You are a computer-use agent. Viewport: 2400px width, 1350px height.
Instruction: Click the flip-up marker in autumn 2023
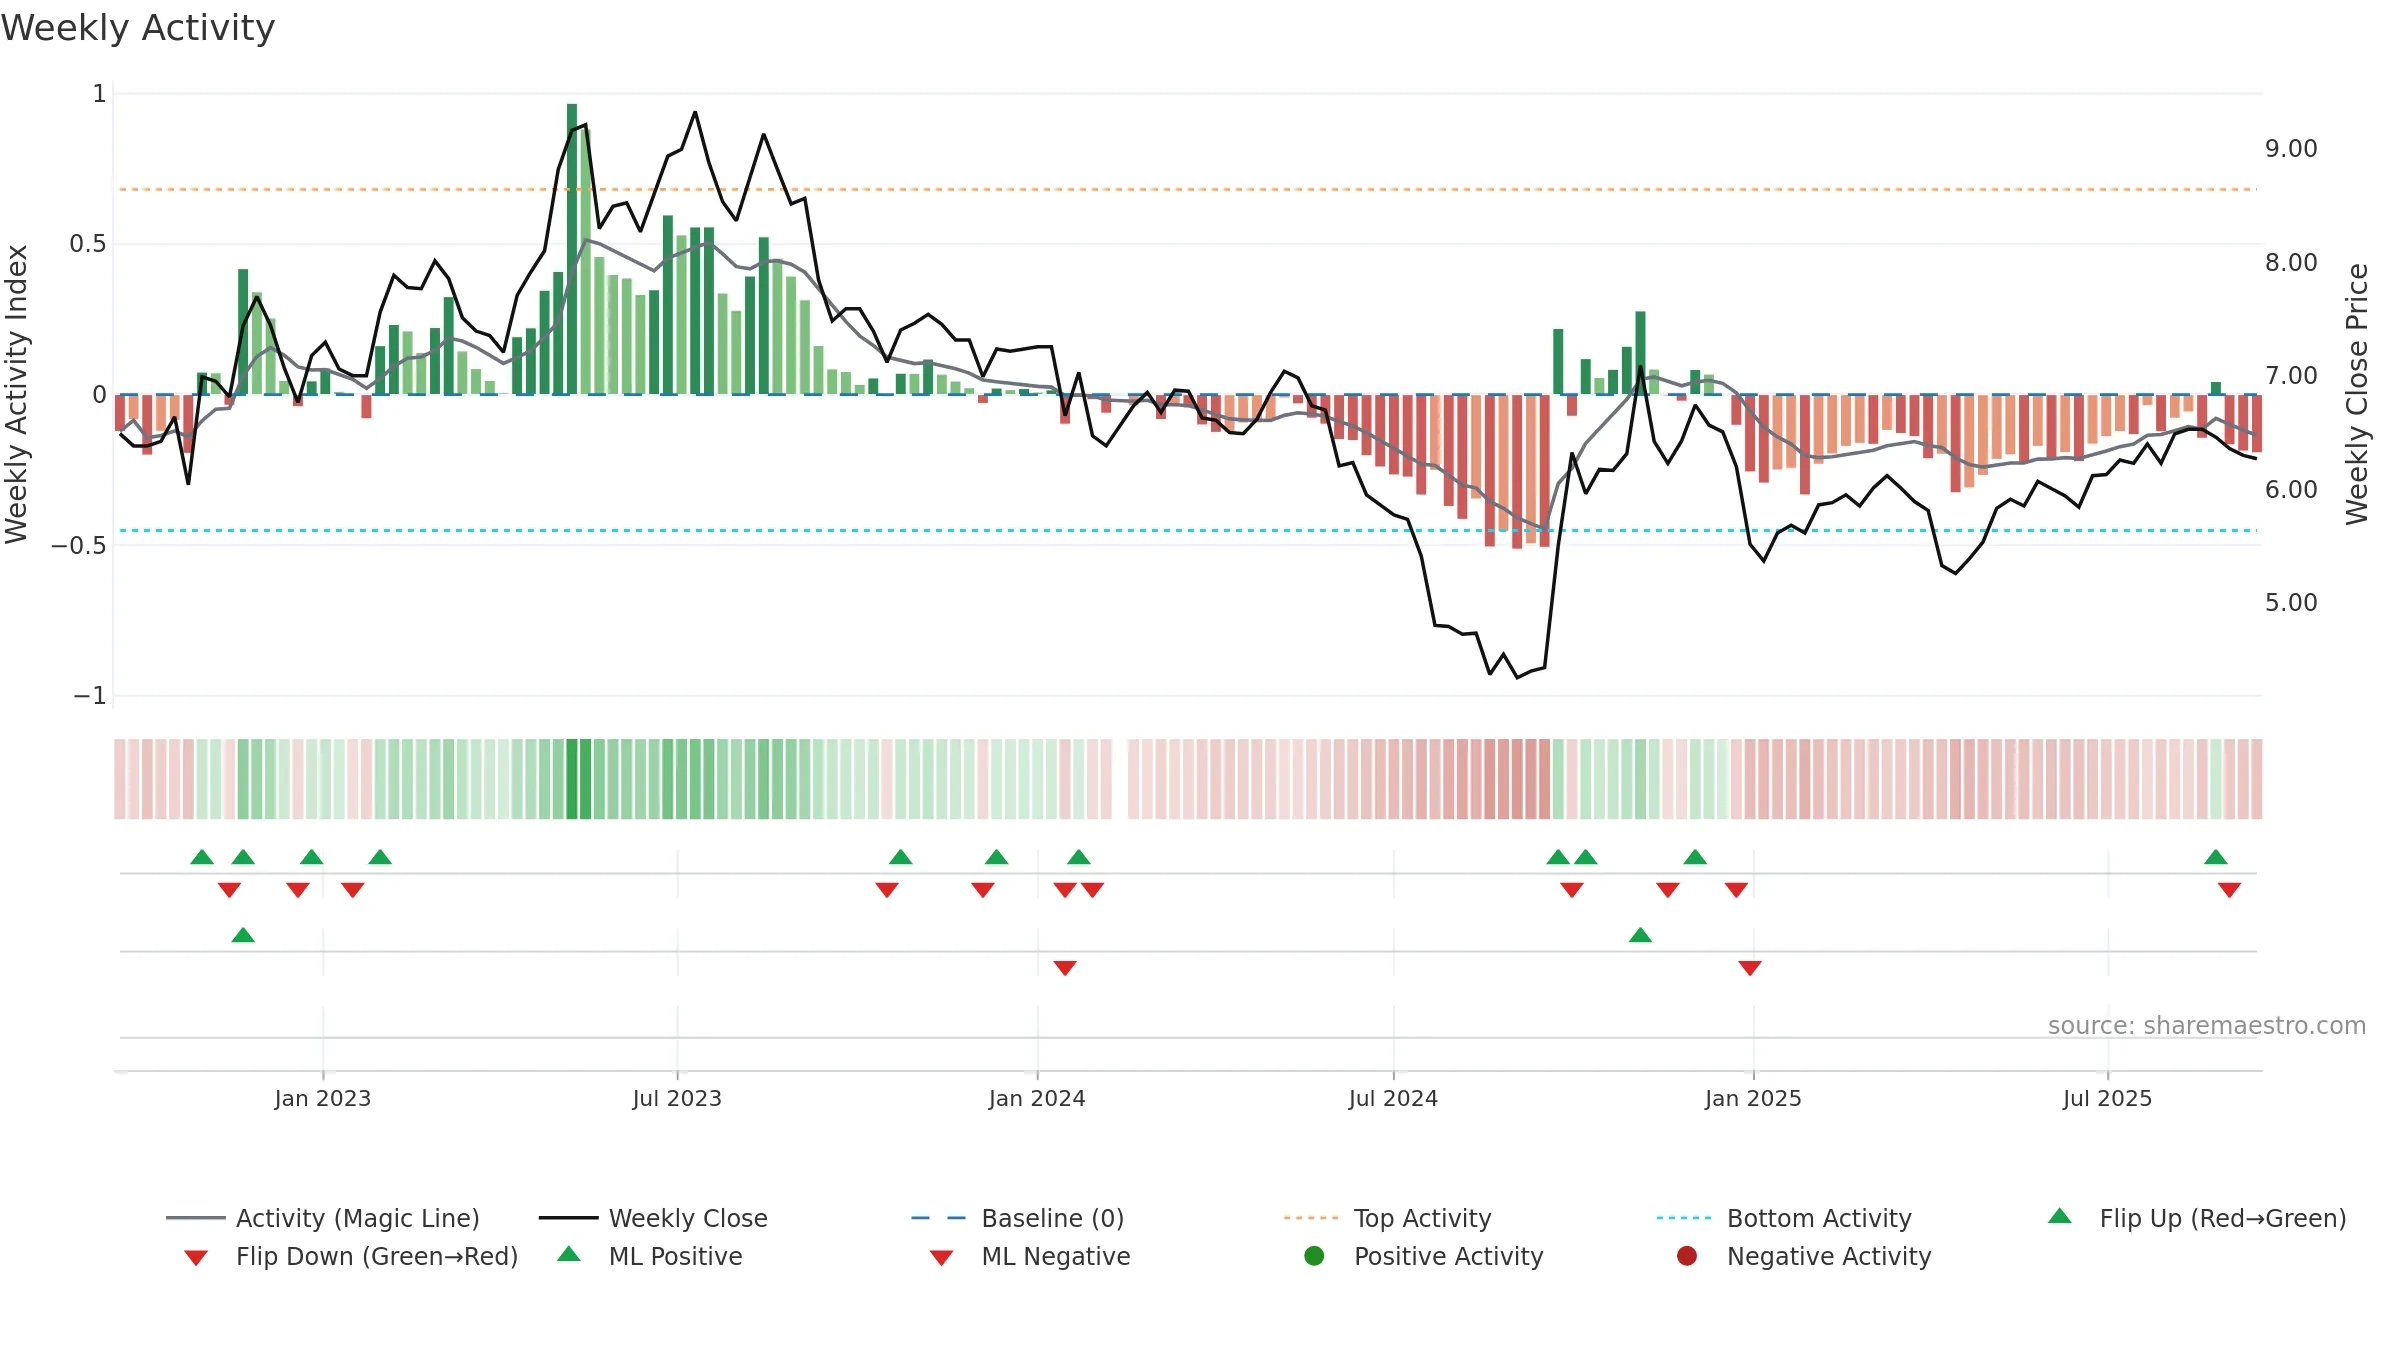click(x=900, y=857)
